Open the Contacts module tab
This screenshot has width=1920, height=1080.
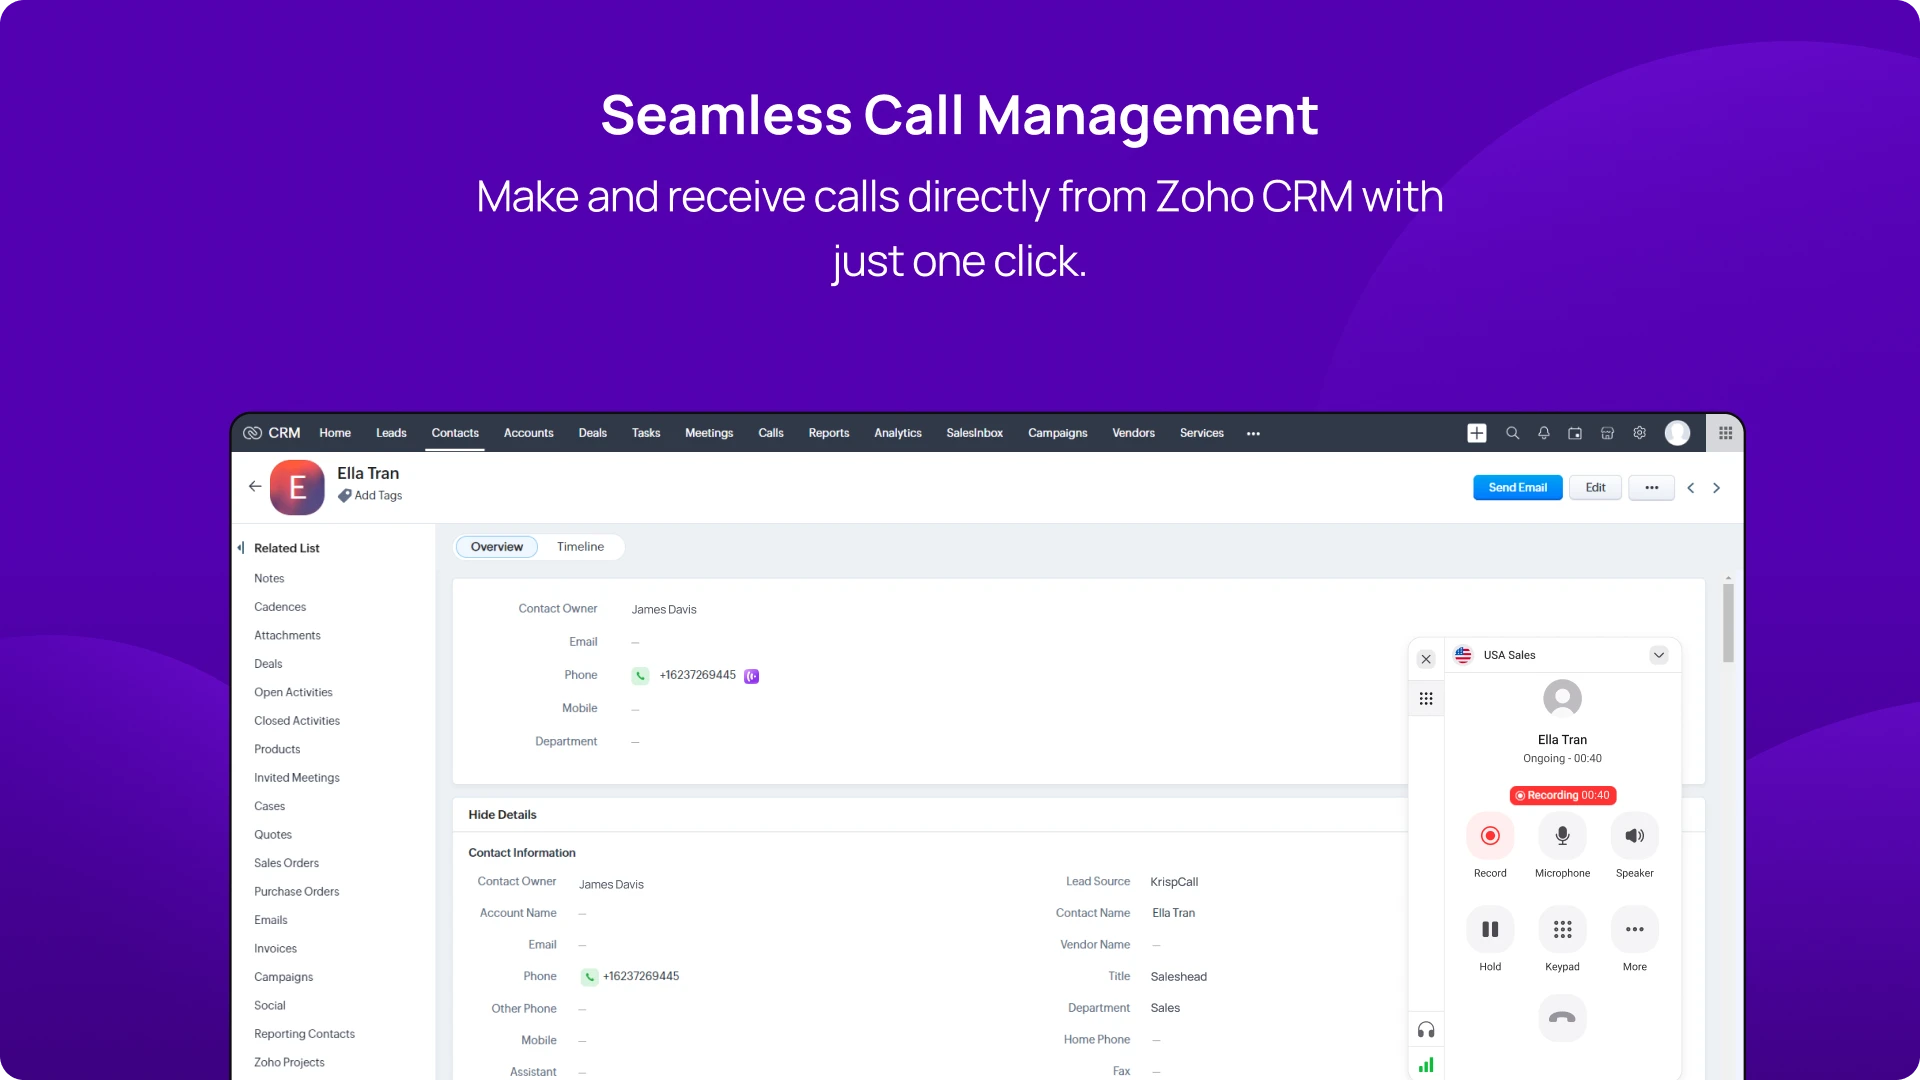455,433
